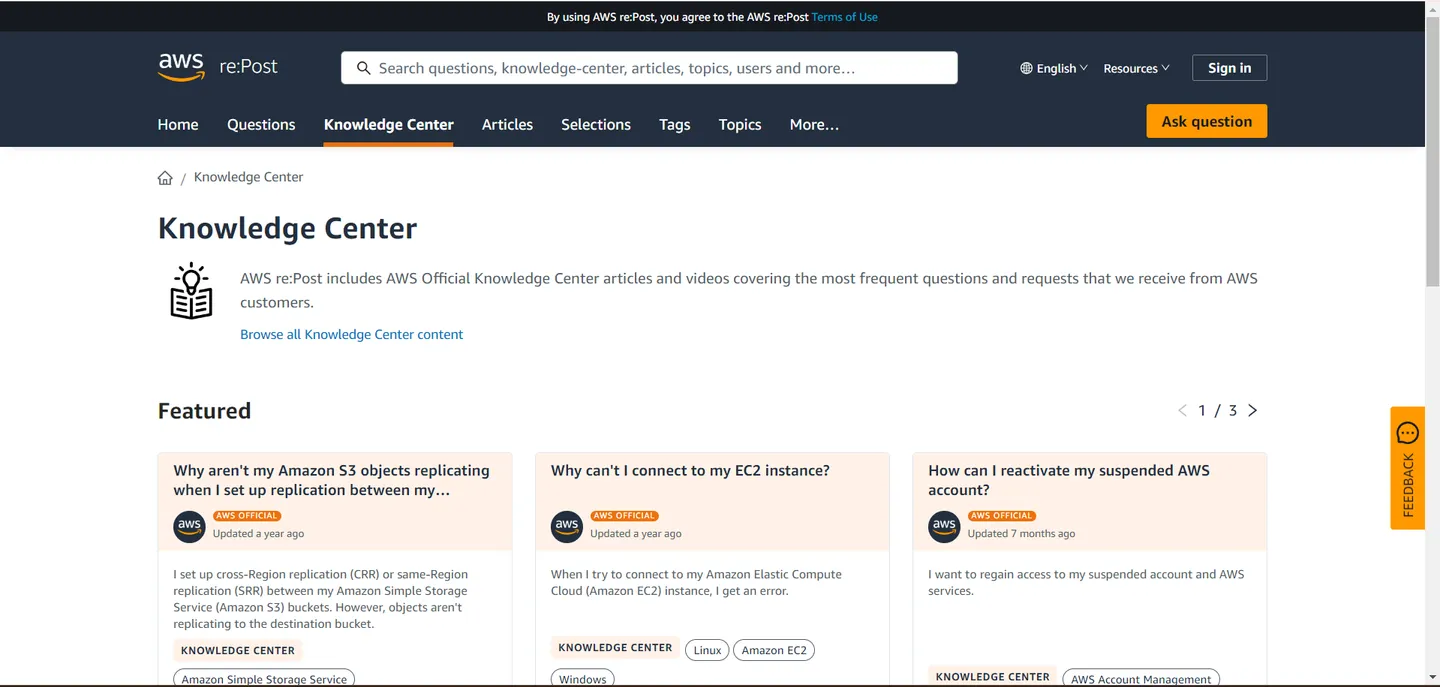
Task: Click the '1 / 3' page indicator
Action: coord(1218,410)
